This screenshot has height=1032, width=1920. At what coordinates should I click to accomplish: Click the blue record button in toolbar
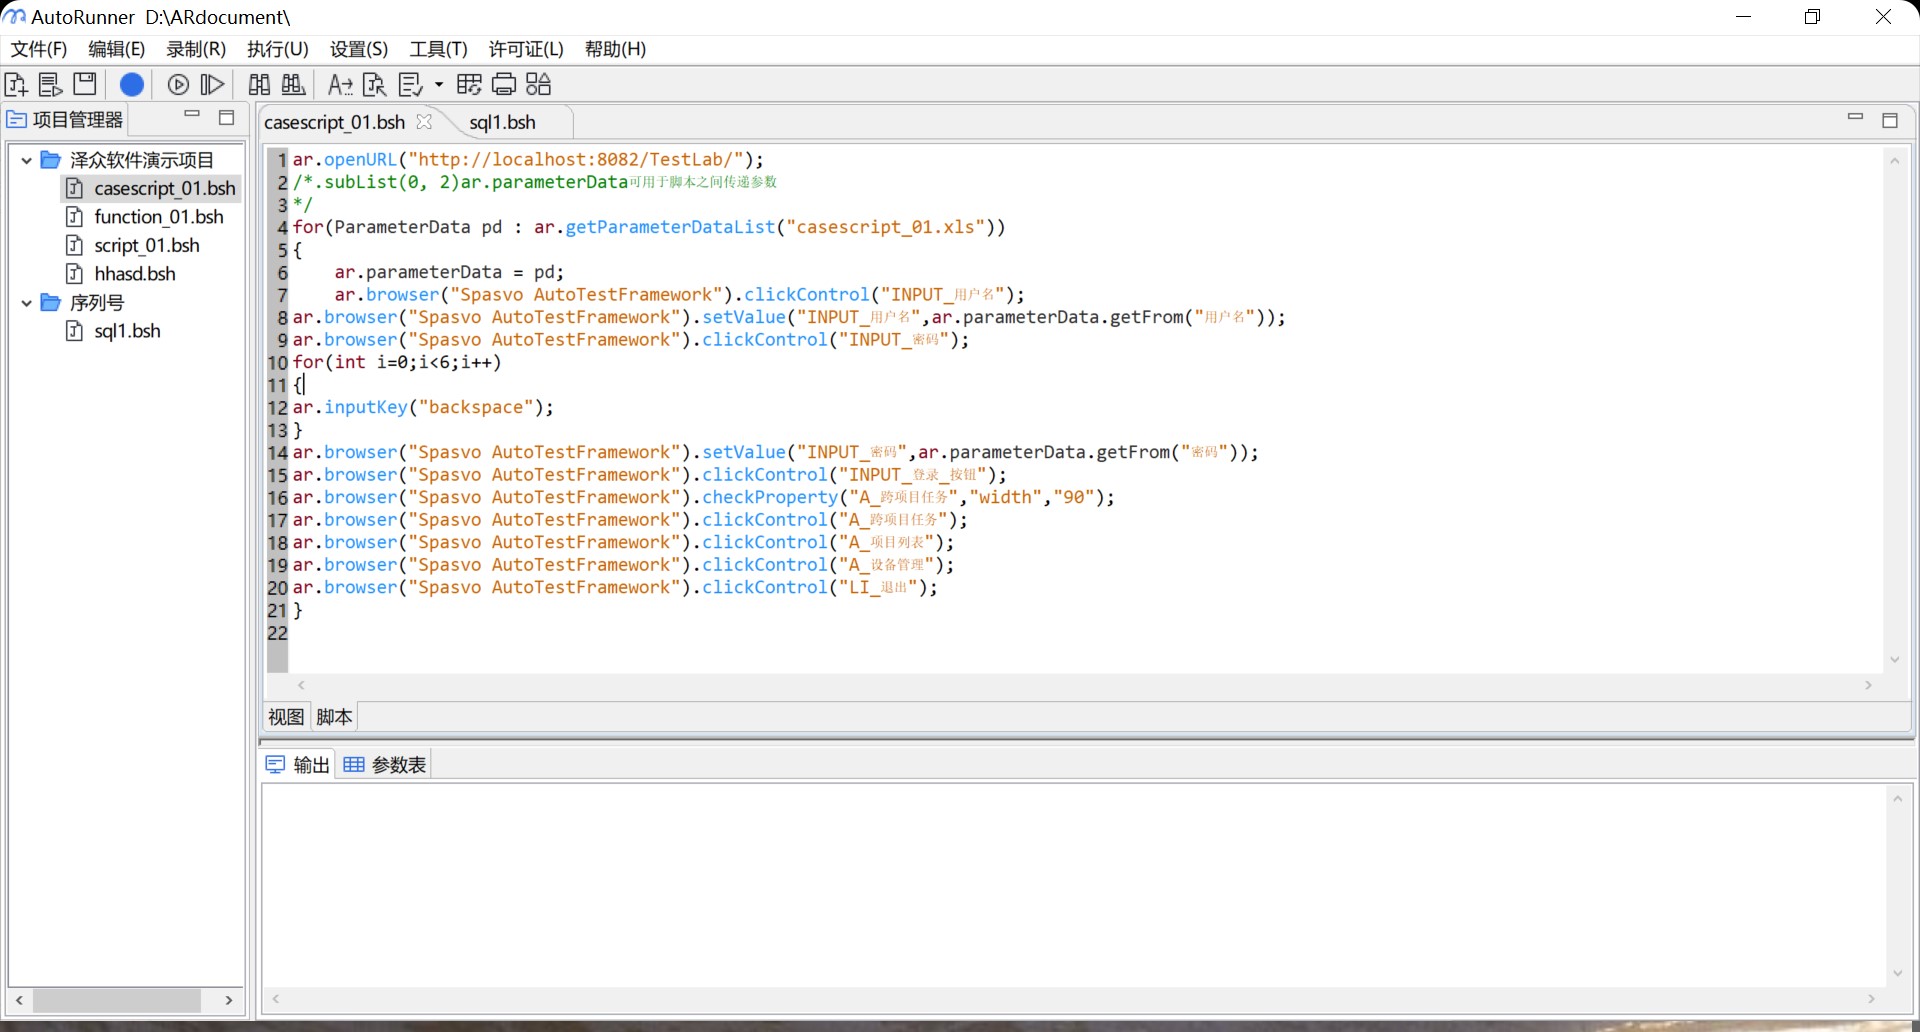coord(131,85)
